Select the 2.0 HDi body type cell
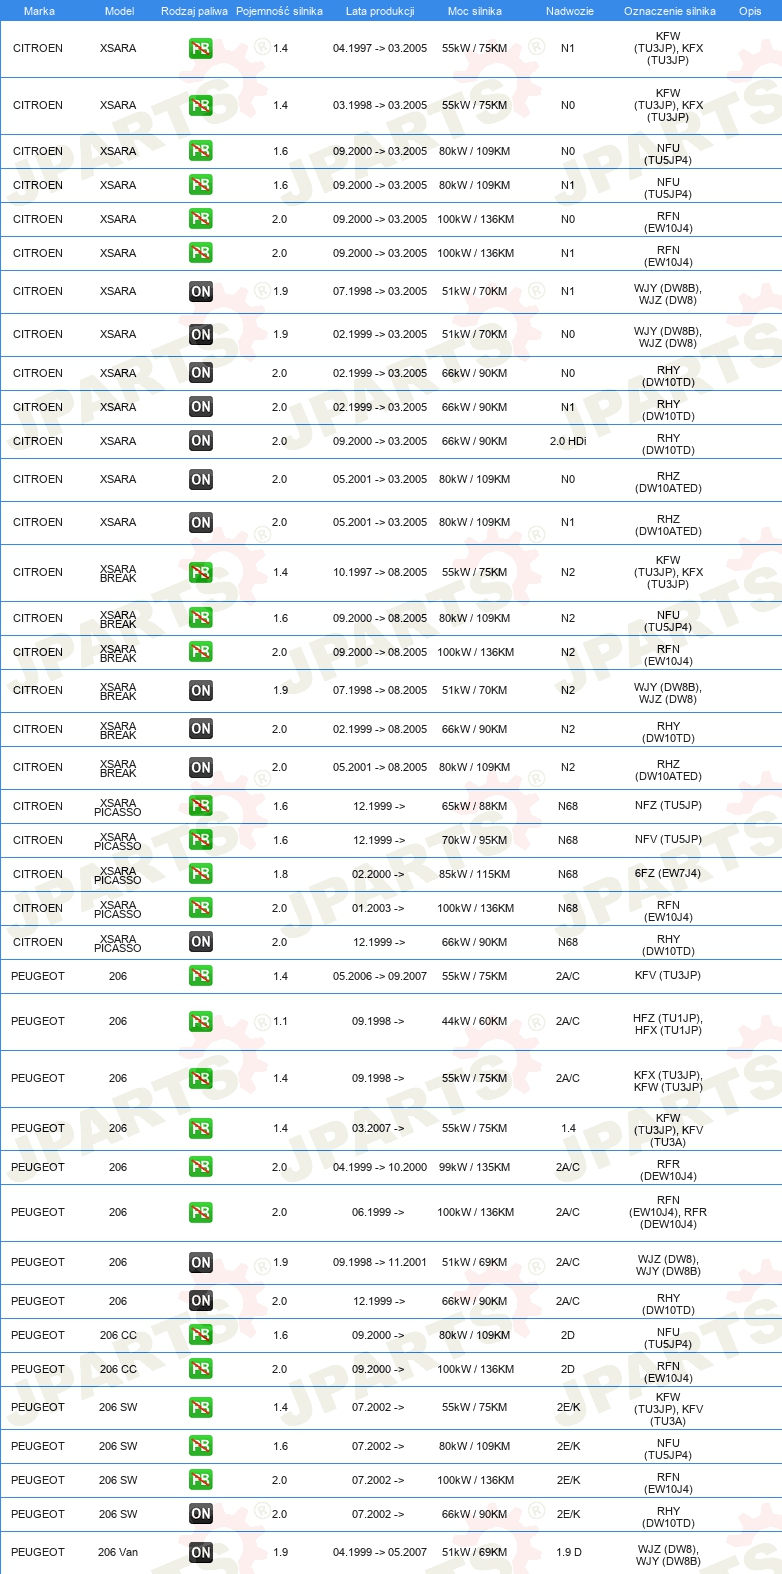The height and width of the screenshot is (1574, 782). (x=568, y=441)
